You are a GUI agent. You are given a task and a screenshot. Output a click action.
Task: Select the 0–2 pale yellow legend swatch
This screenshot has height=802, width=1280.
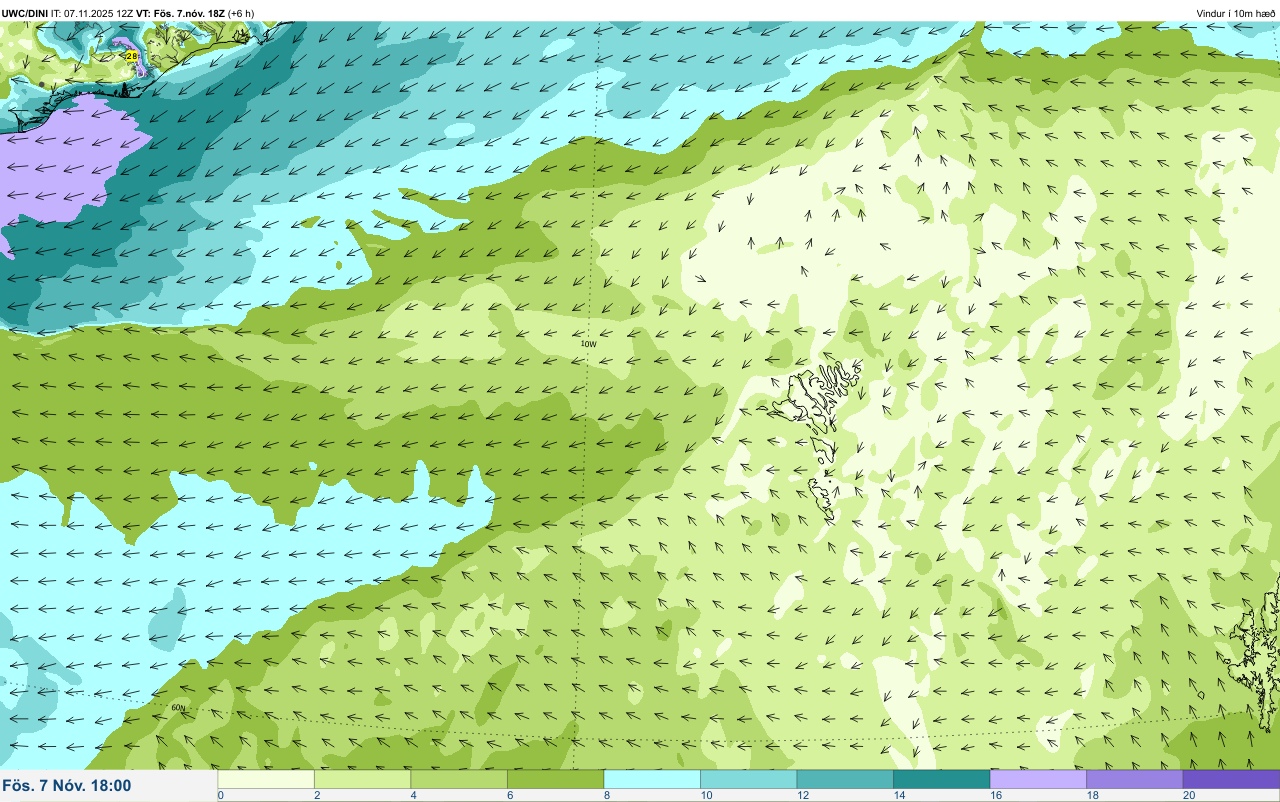tap(266, 779)
